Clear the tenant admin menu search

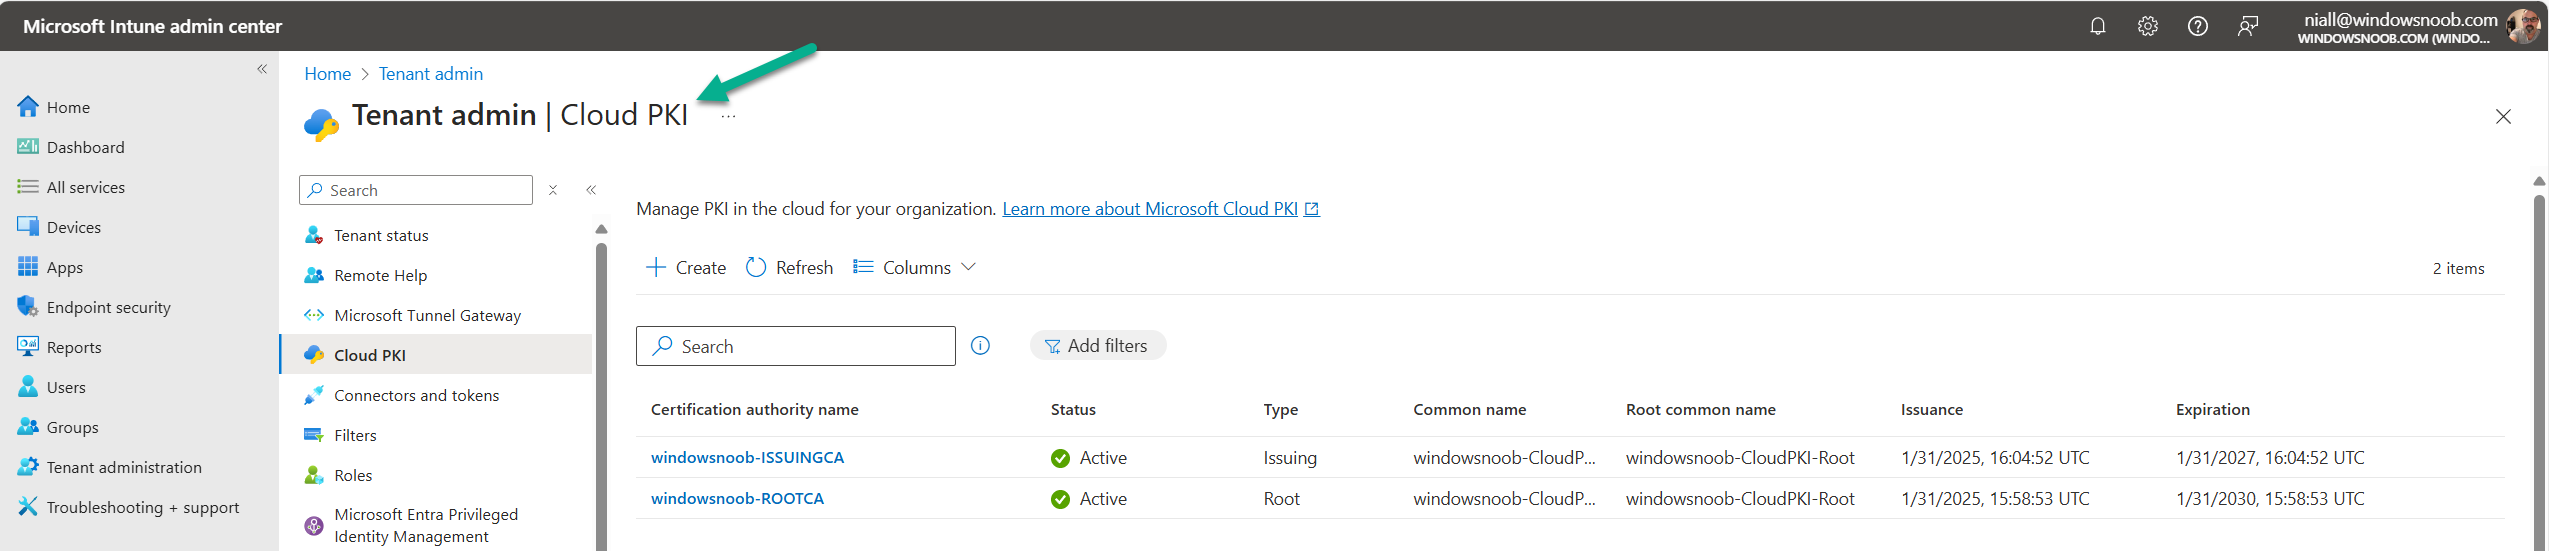point(553,190)
